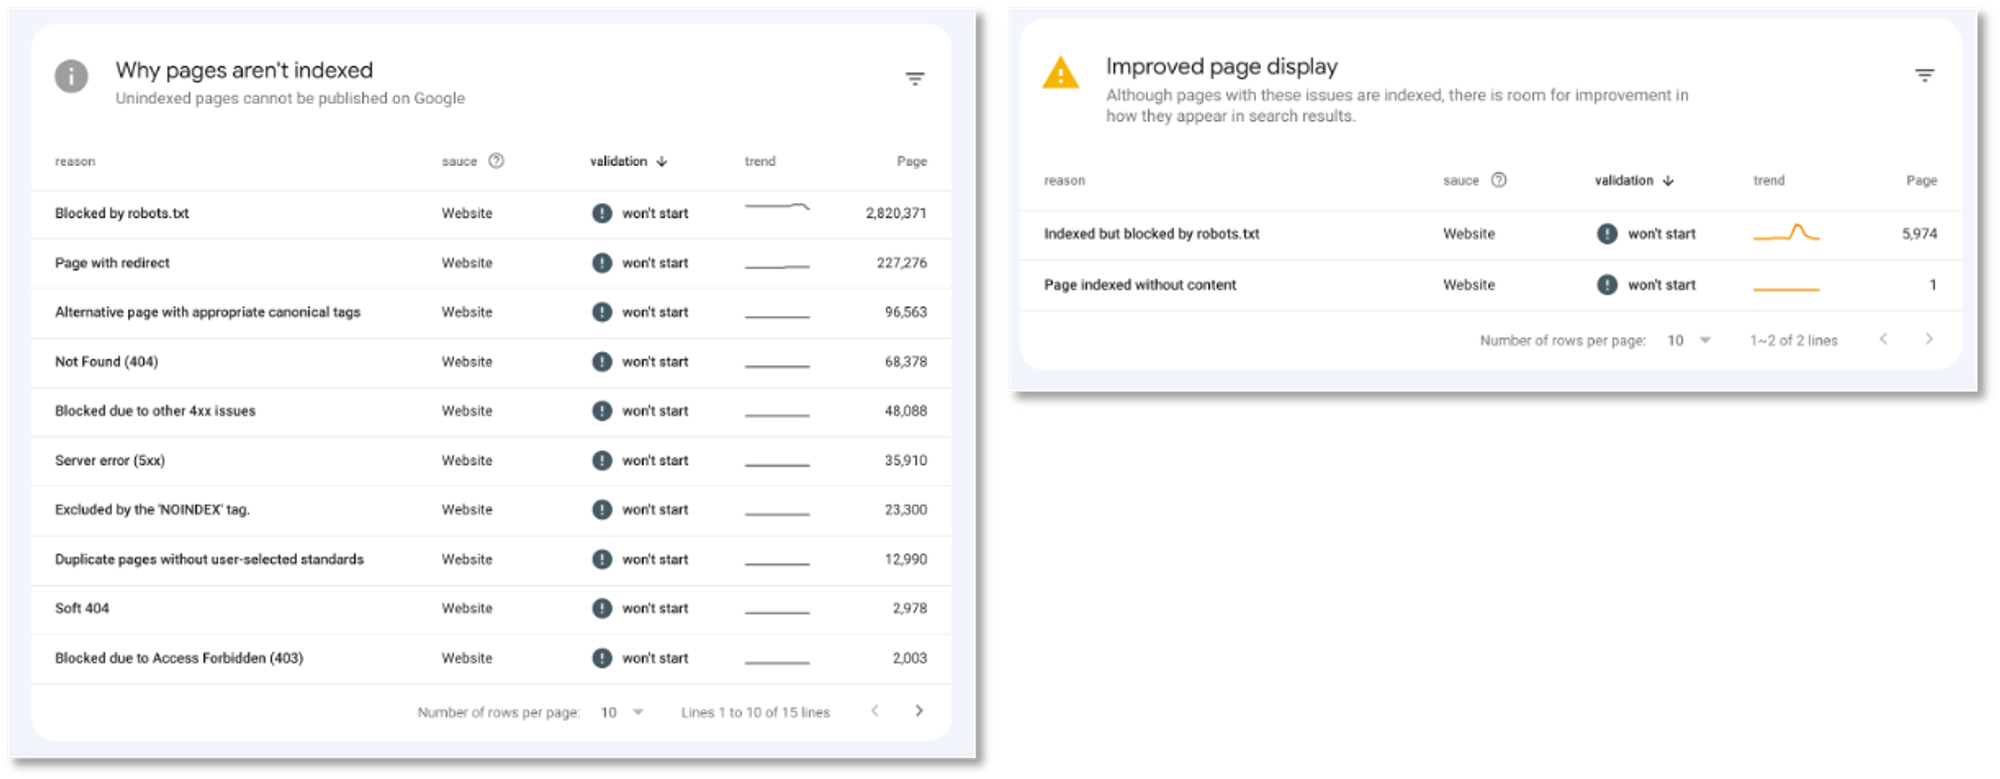
Task: Open Not Found (404) row
Action: pos(491,362)
